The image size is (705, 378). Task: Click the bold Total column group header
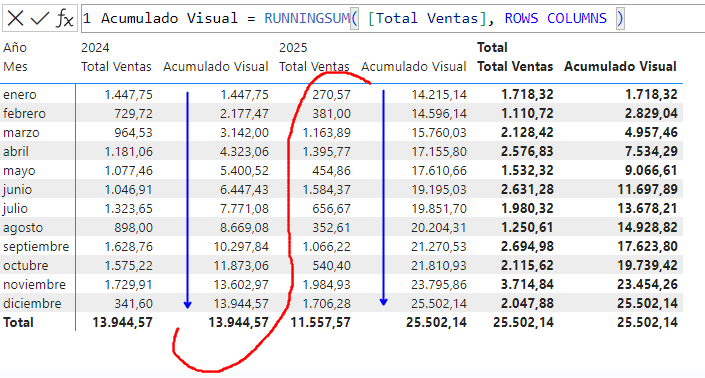[x=492, y=48]
